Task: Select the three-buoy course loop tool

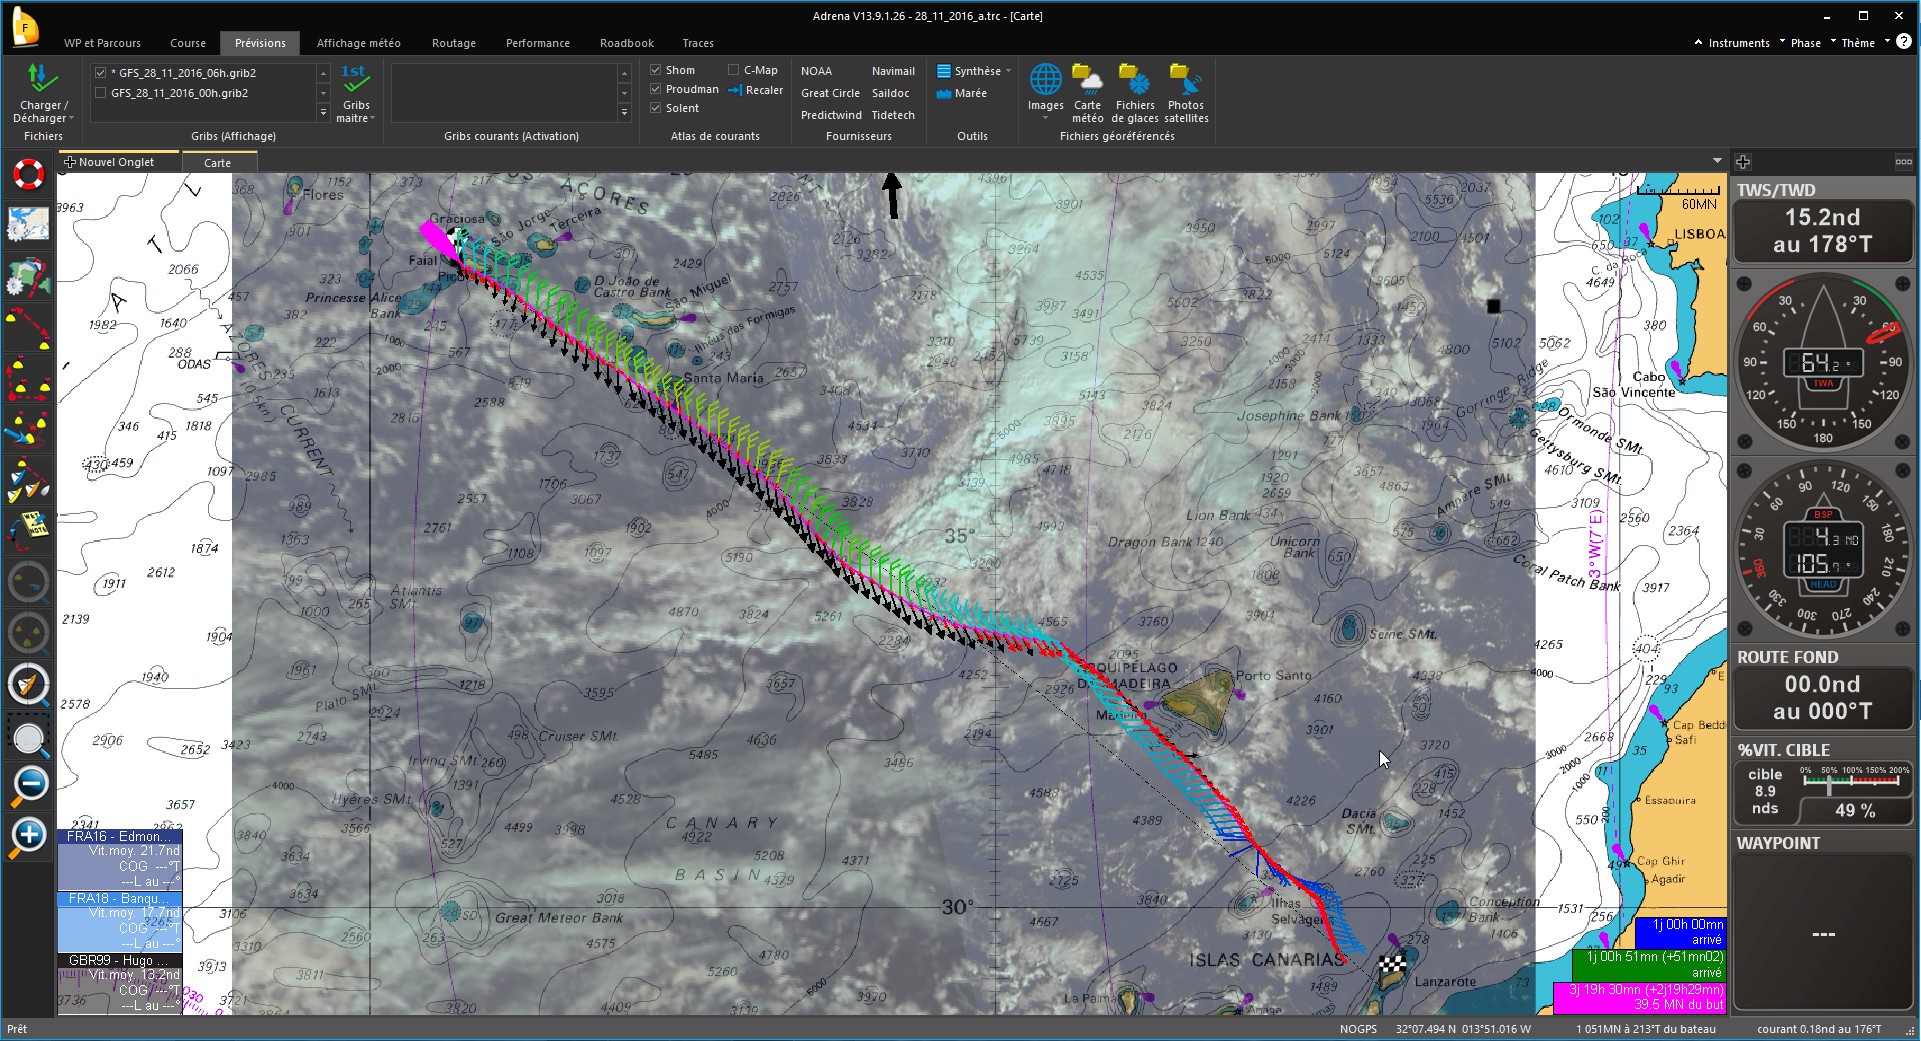Action: [29, 380]
